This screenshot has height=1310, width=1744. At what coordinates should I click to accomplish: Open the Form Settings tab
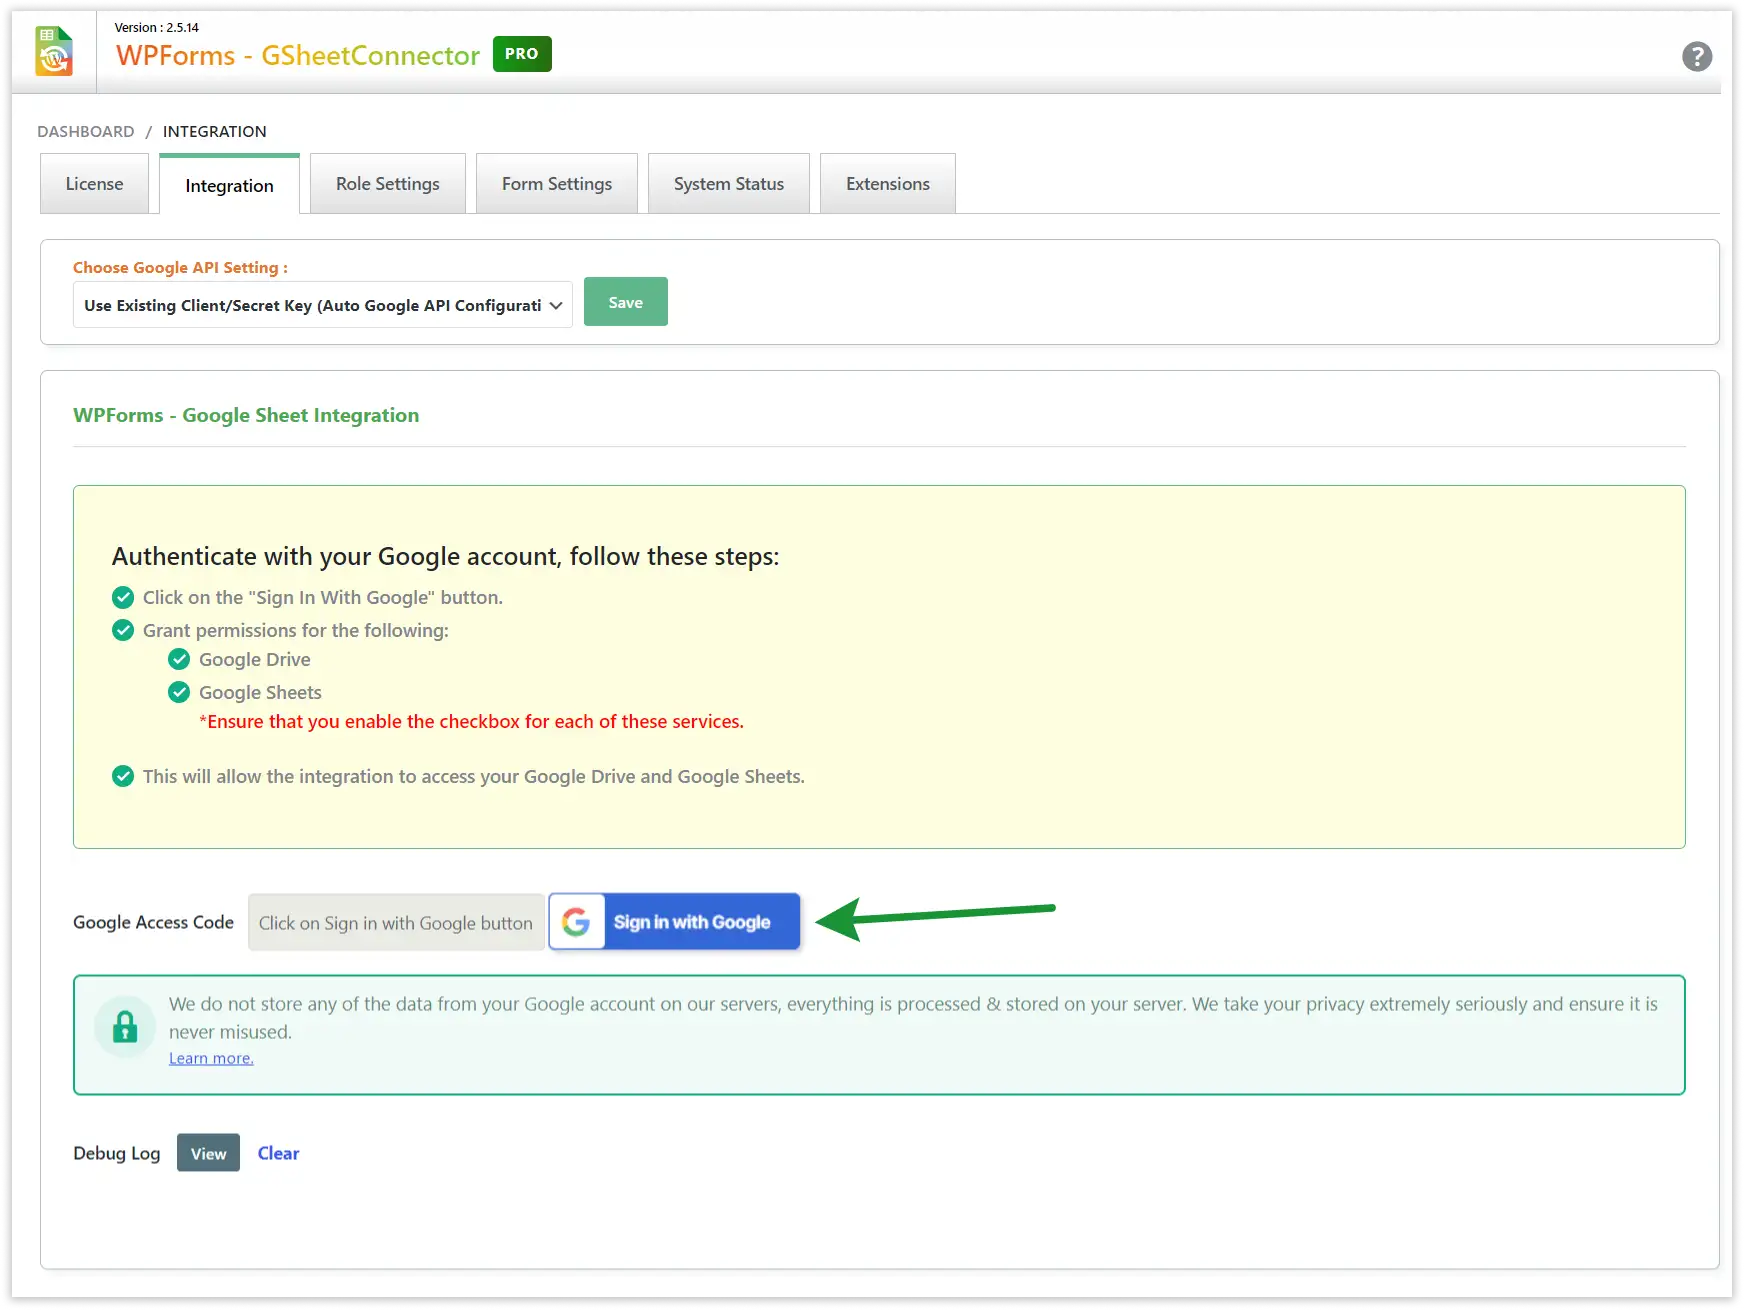[556, 183]
